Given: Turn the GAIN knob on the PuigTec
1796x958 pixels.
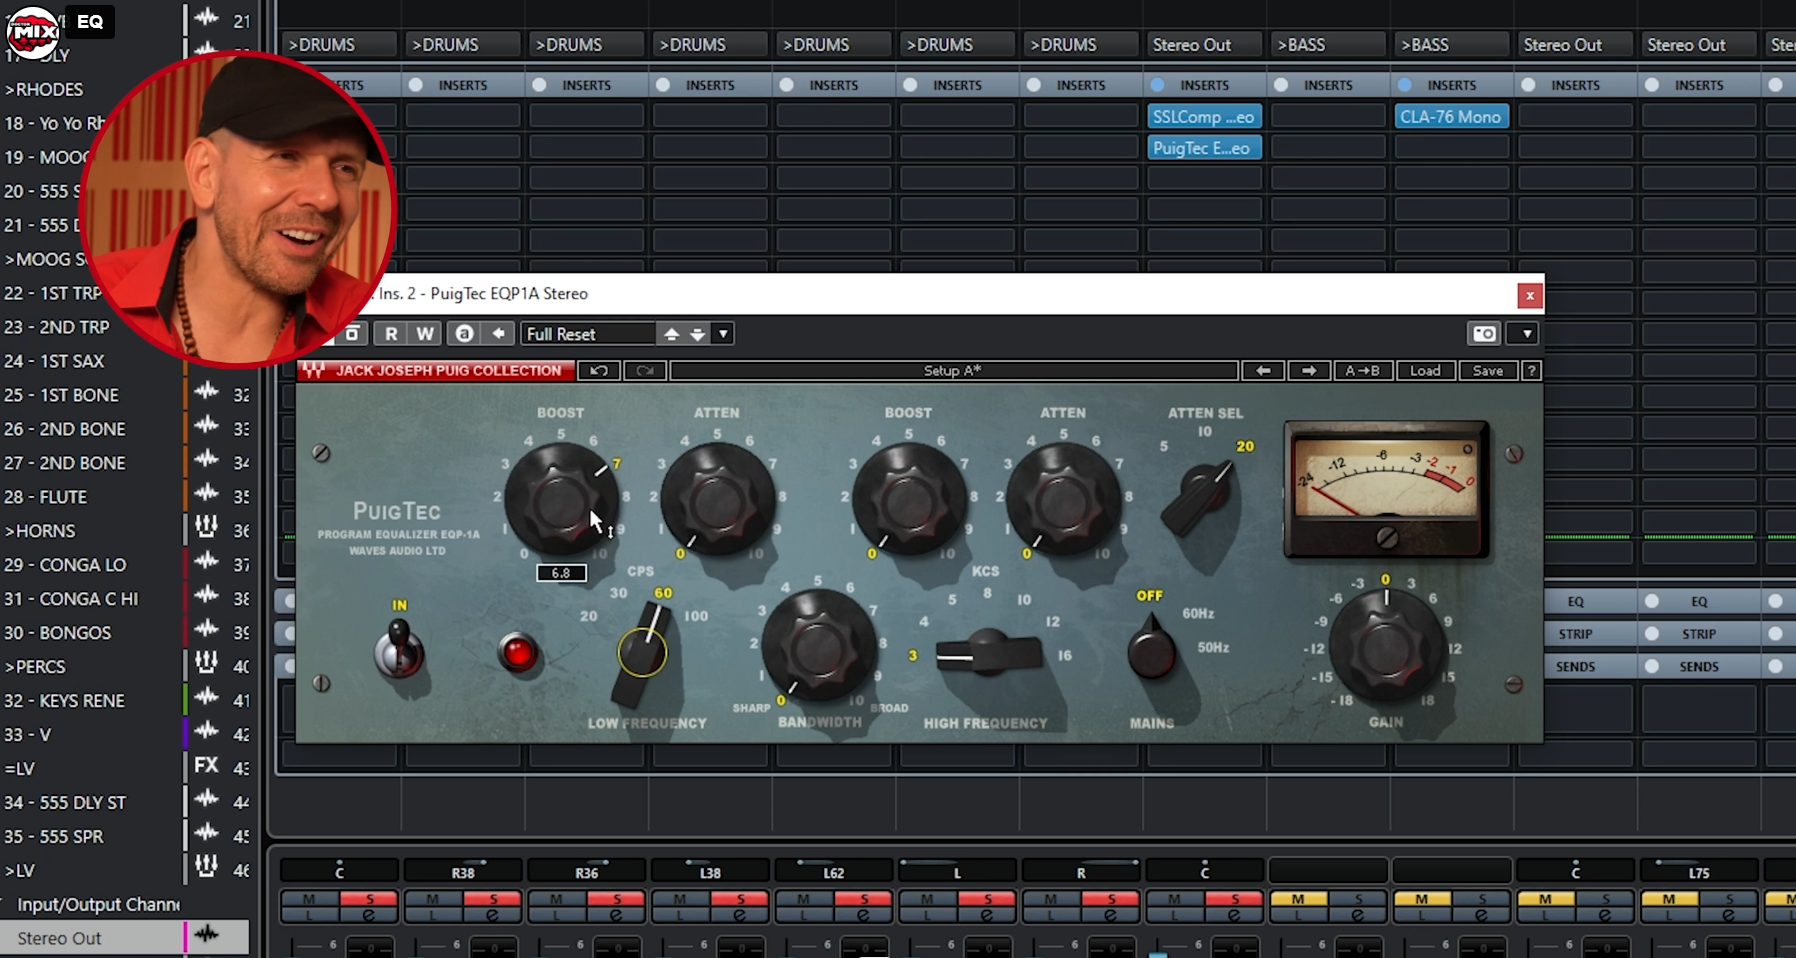Looking at the screenshot, I should (1387, 647).
